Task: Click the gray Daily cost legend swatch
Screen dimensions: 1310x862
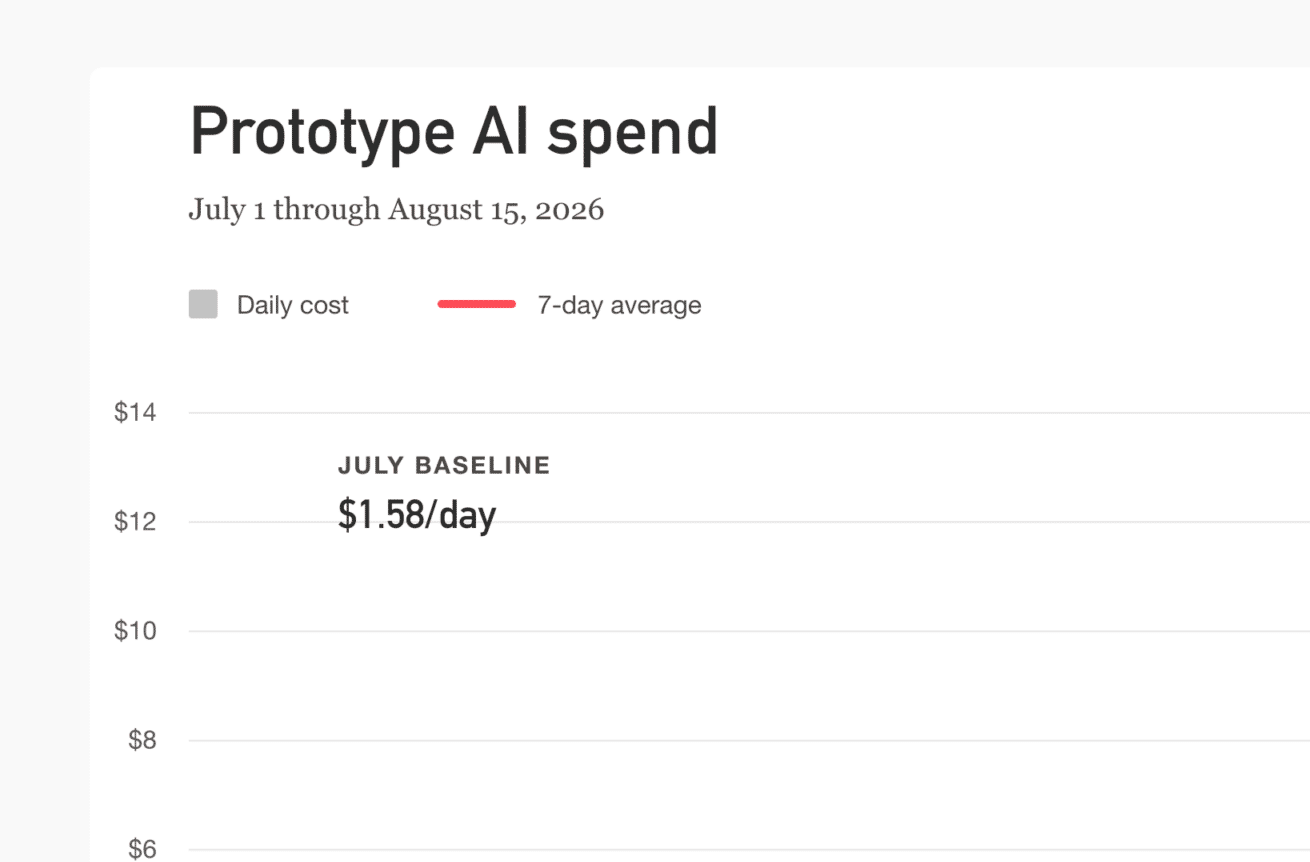Action: coord(203,304)
